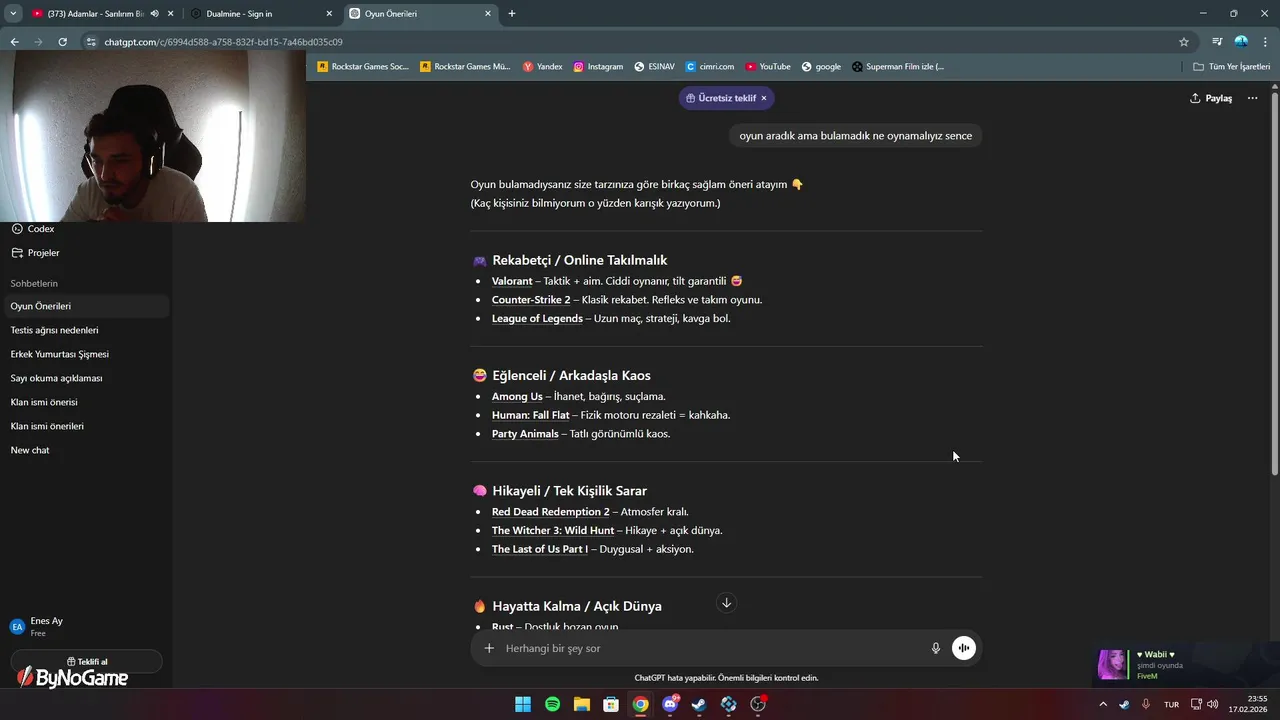Open the Klan ismi önerisi chat

(x=85, y=402)
